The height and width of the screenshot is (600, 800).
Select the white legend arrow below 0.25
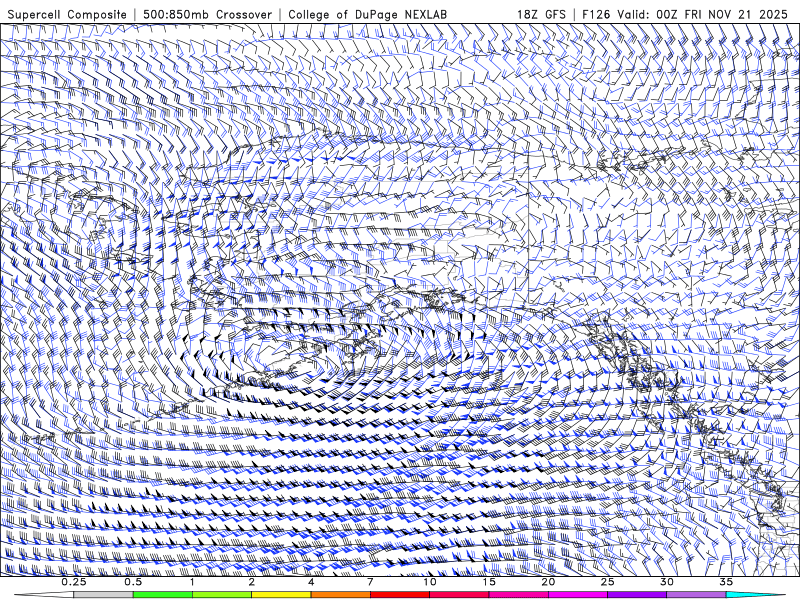[44, 595]
